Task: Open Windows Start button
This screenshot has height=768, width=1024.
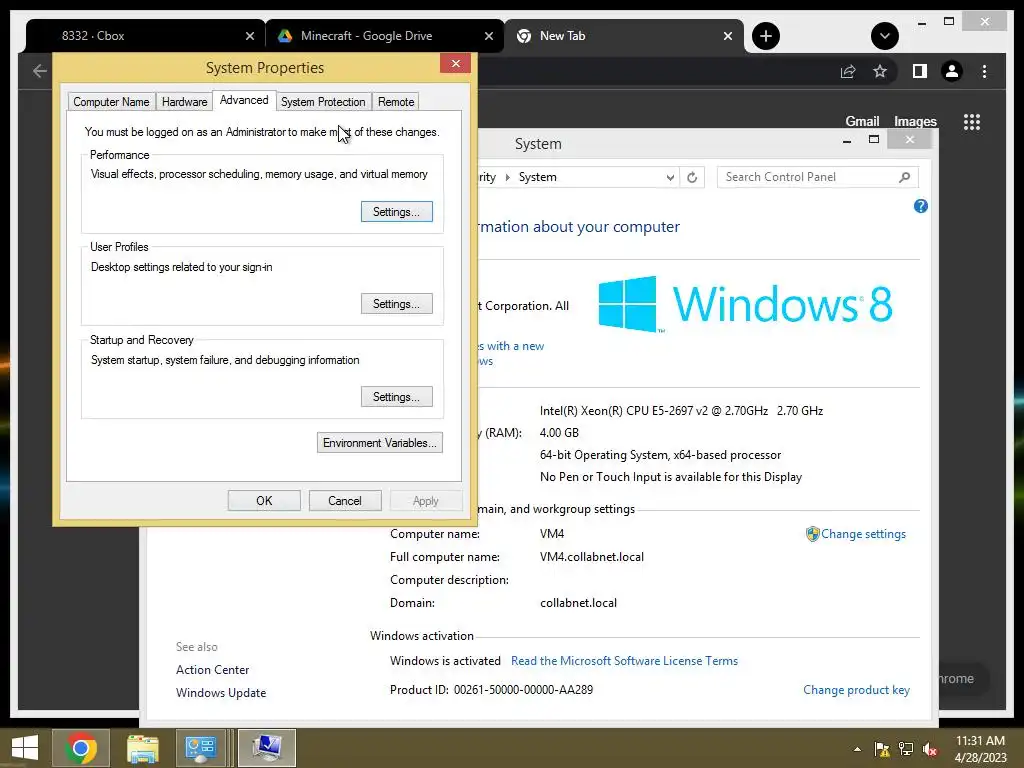Action: coord(25,748)
